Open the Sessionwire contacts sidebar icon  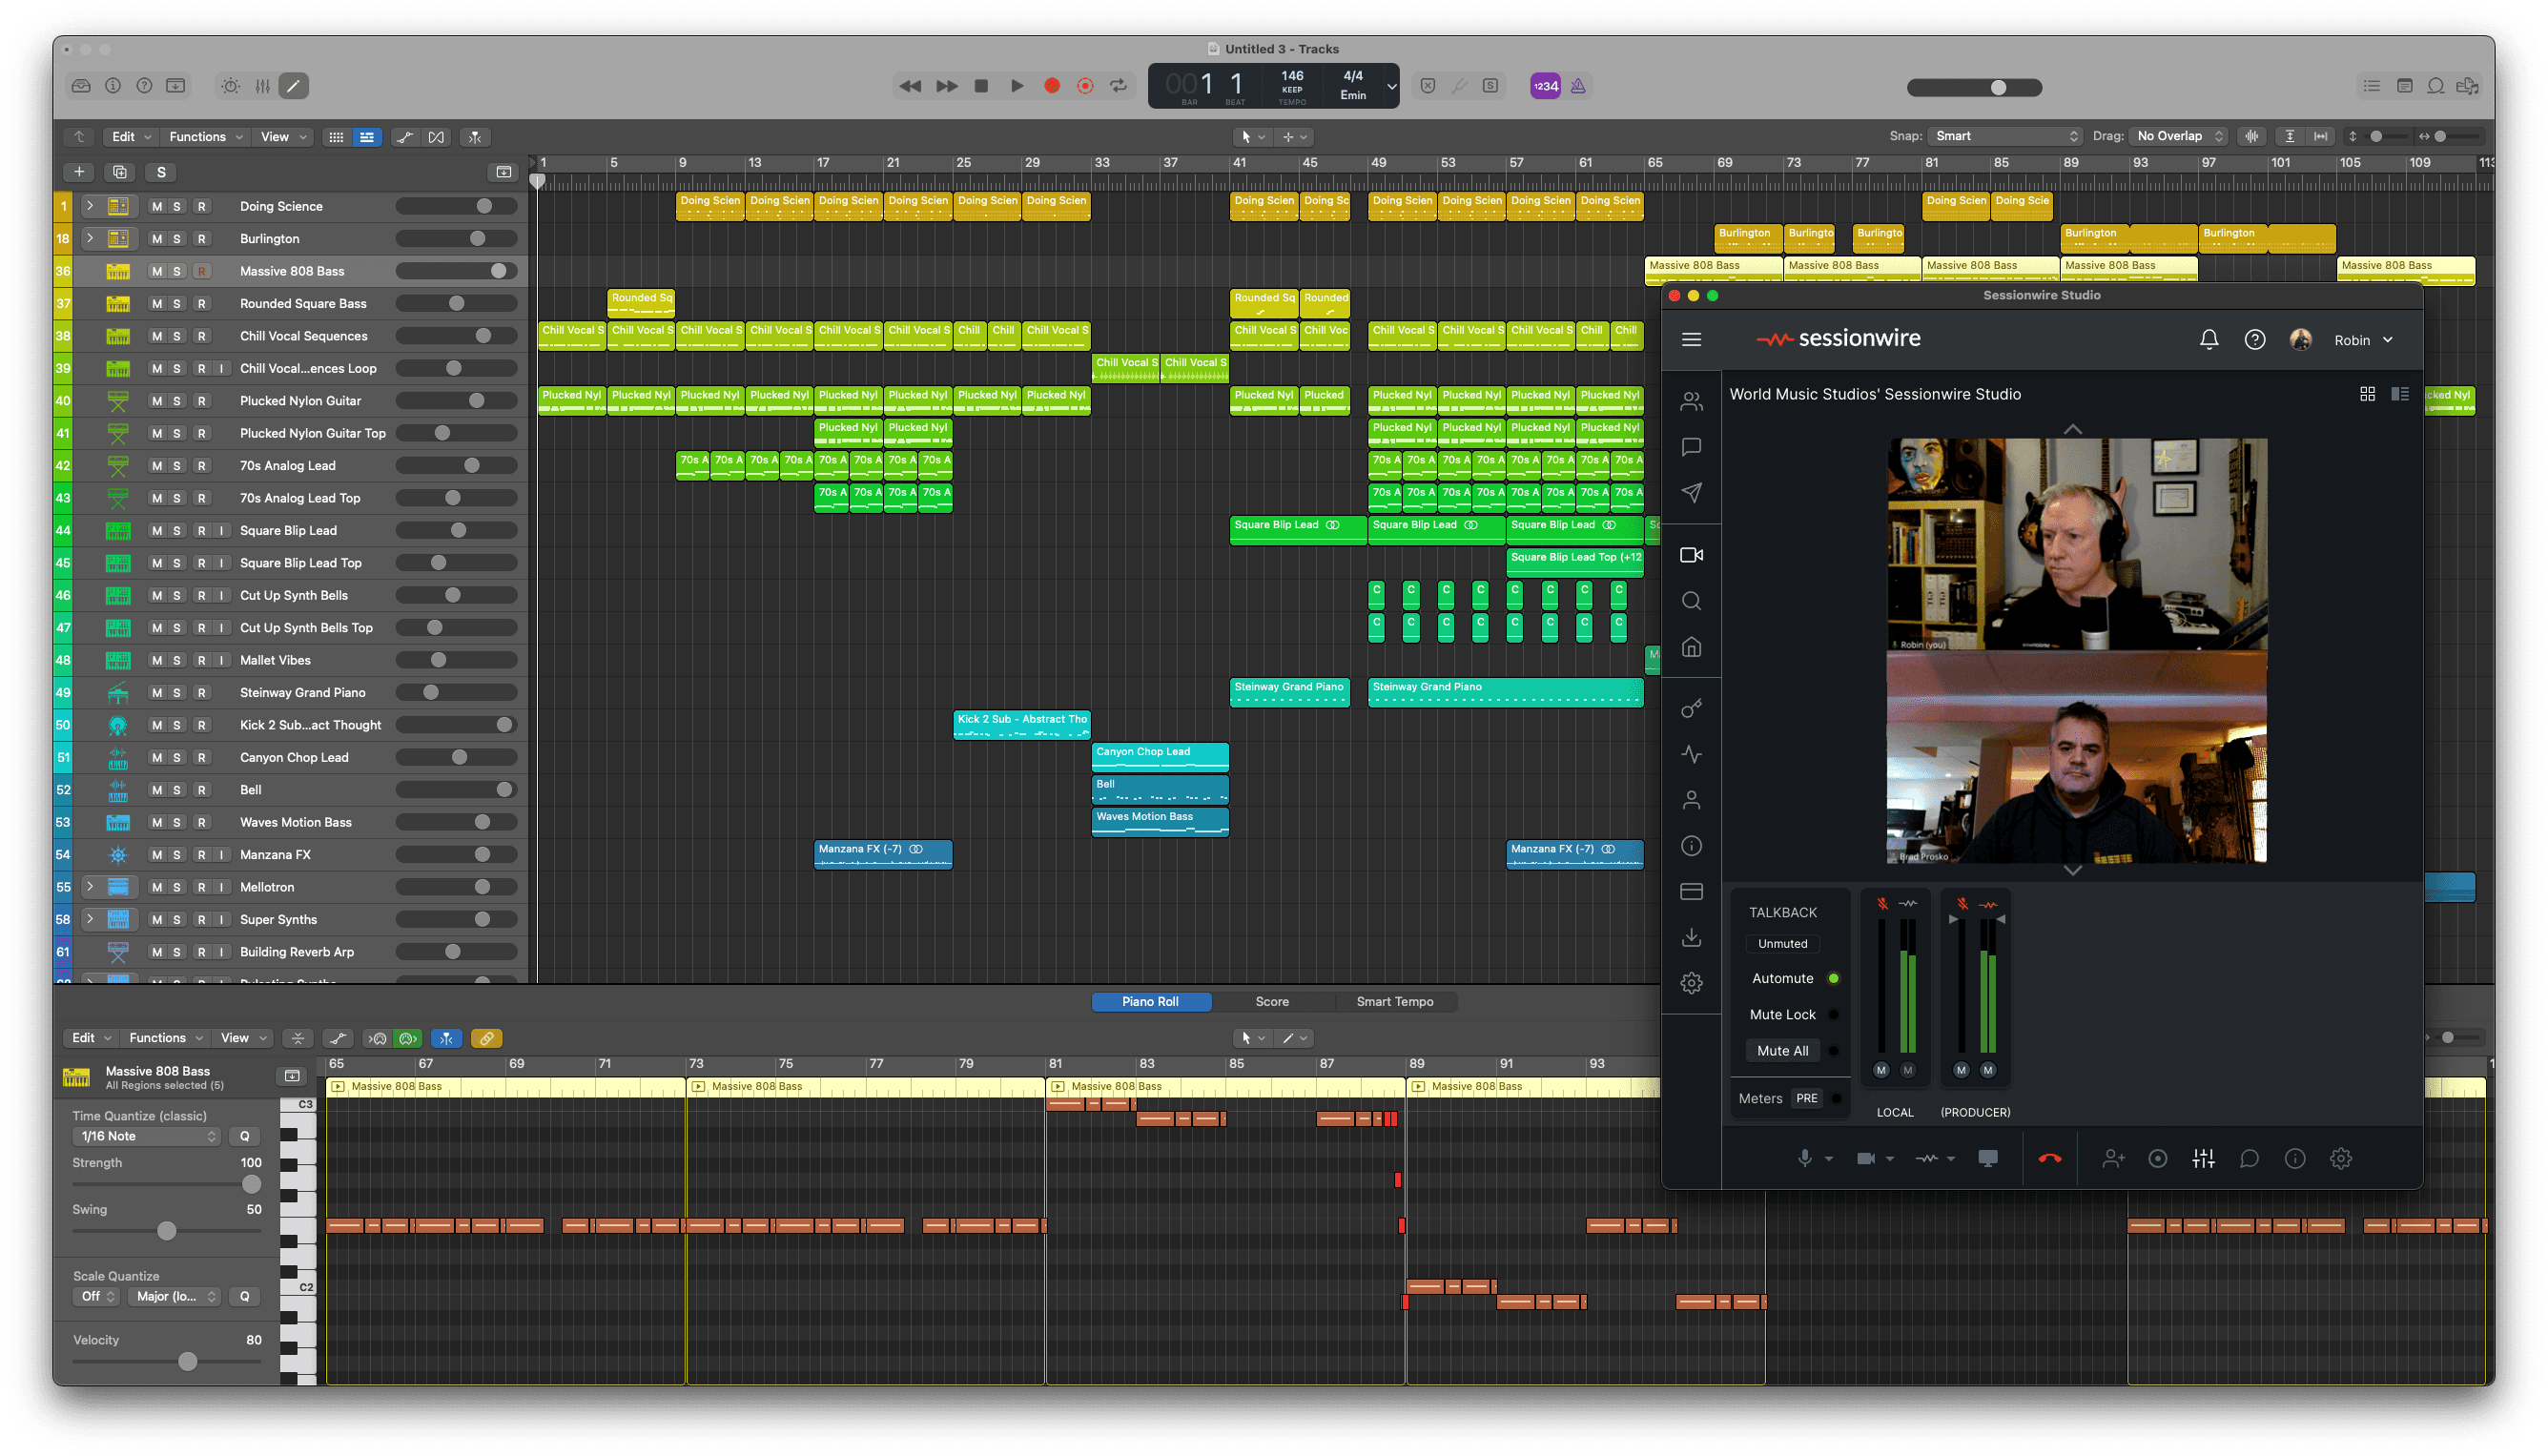1691,402
